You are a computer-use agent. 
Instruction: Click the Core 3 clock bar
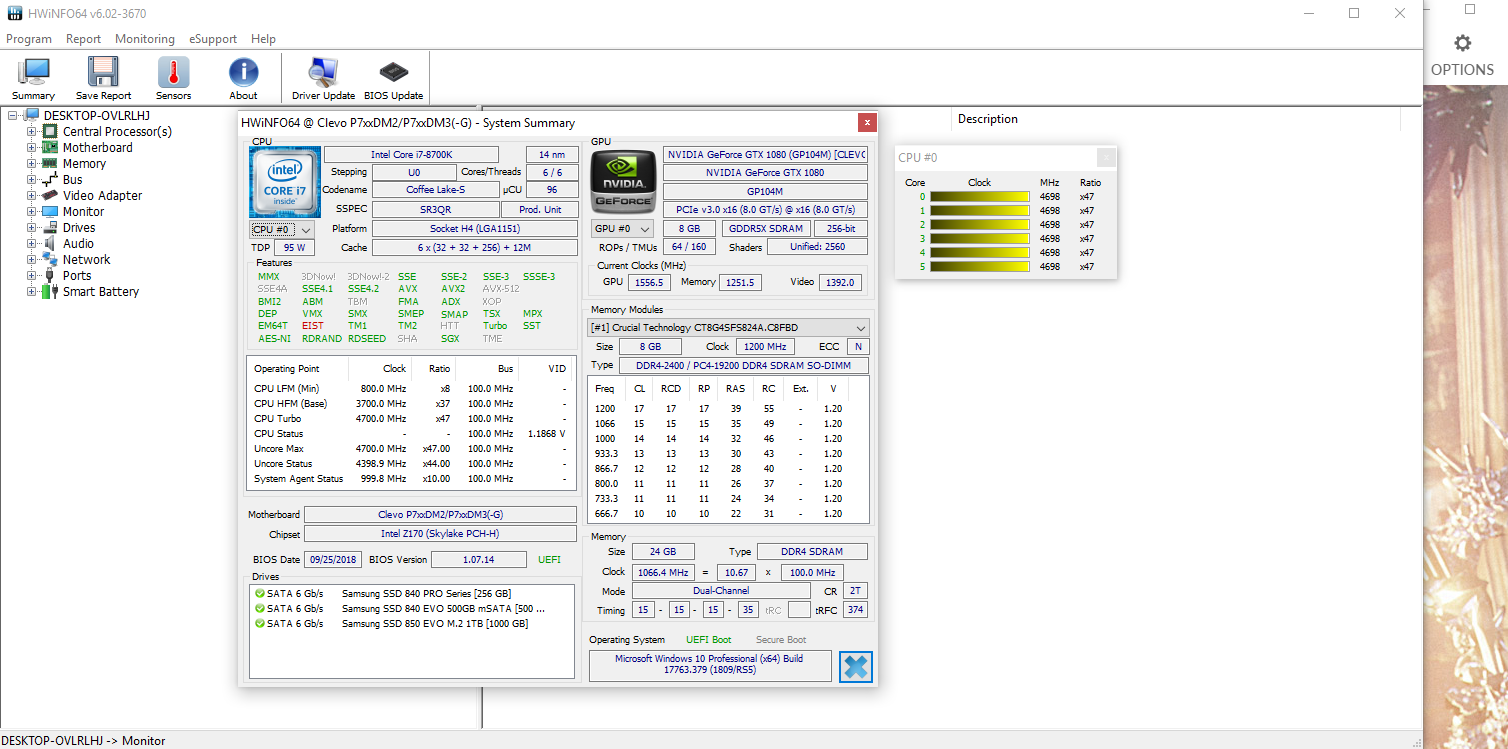click(980, 239)
